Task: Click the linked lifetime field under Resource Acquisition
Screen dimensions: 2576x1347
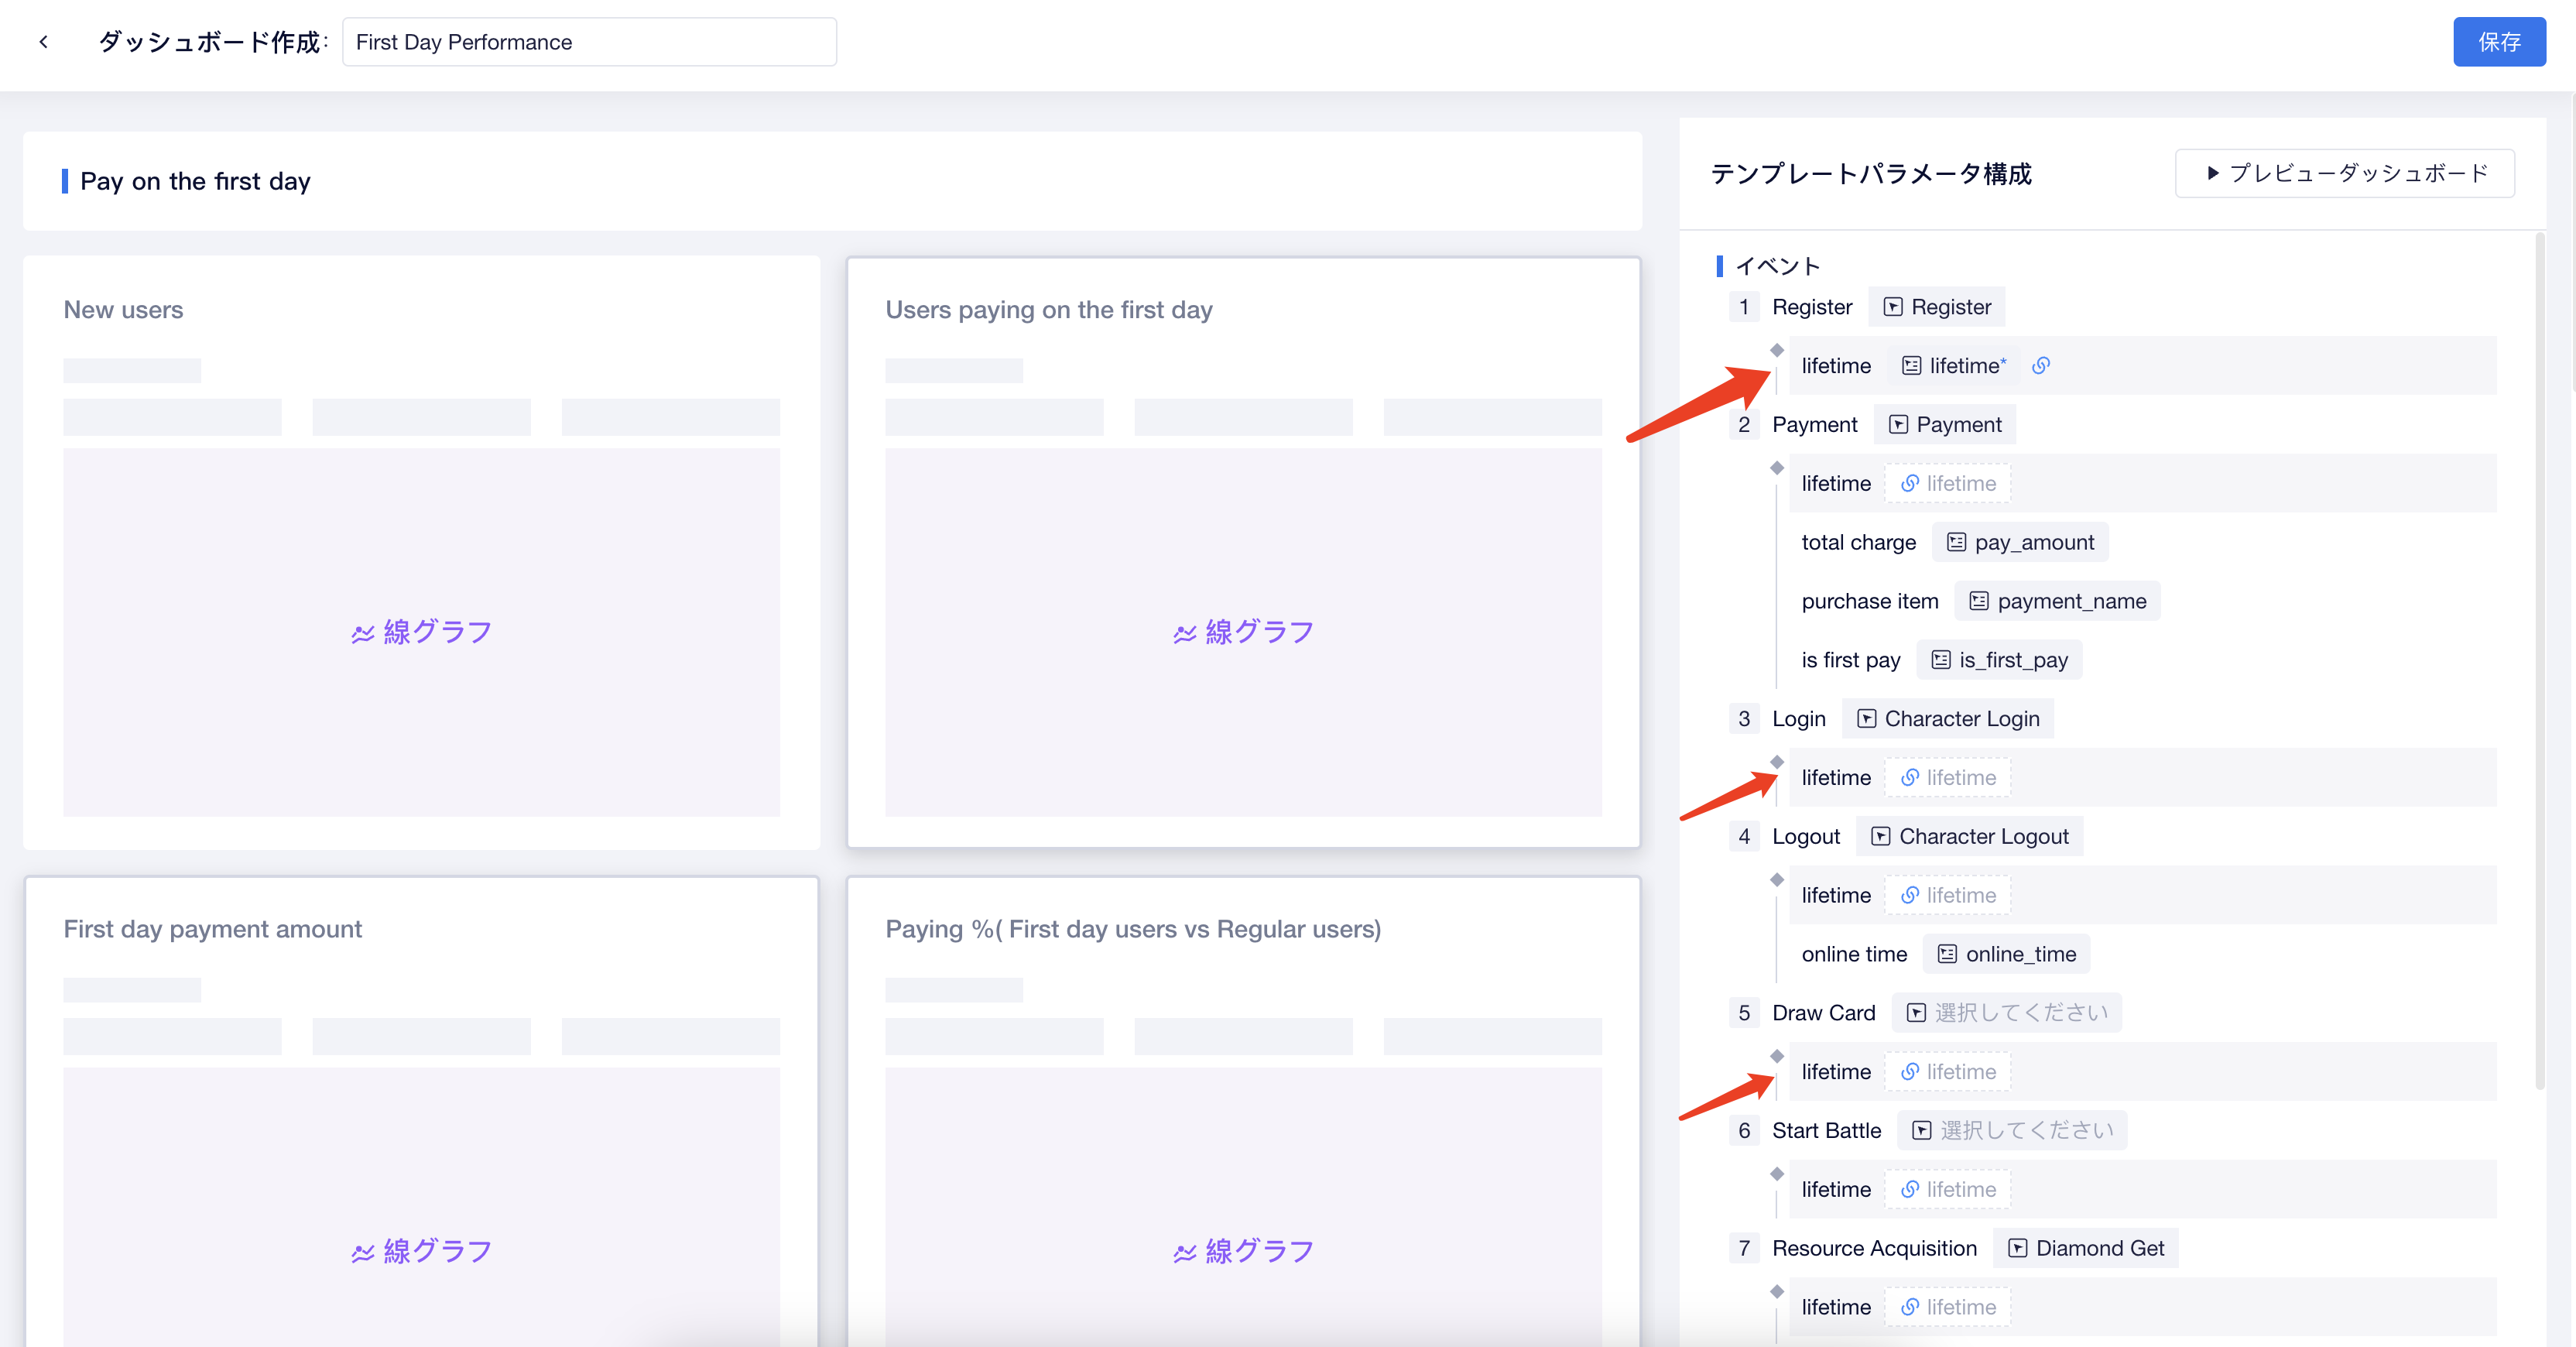Action: click(1948, 1308)
